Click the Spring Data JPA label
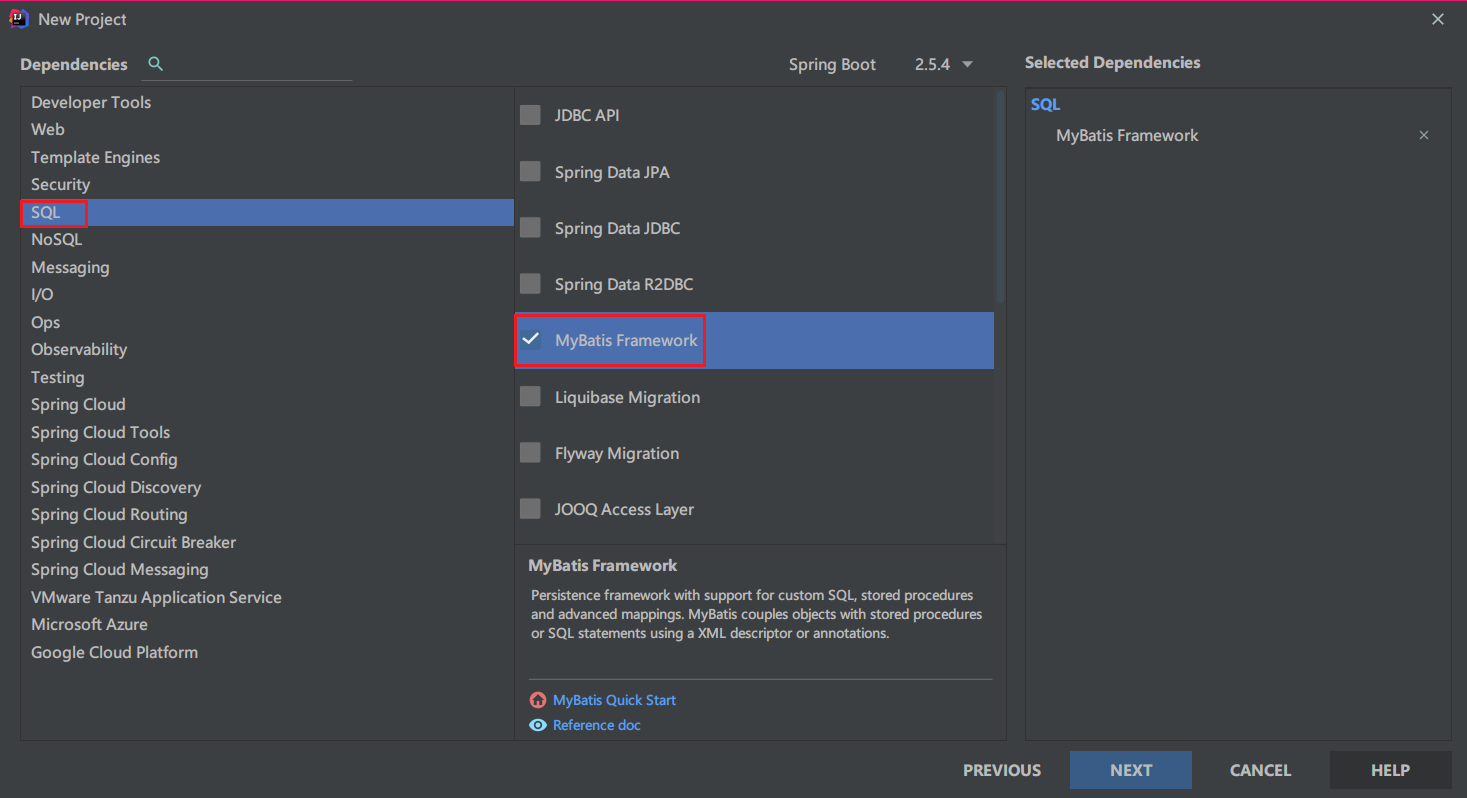This screenshot has width=1467, height=798. [x=612, y=172]
